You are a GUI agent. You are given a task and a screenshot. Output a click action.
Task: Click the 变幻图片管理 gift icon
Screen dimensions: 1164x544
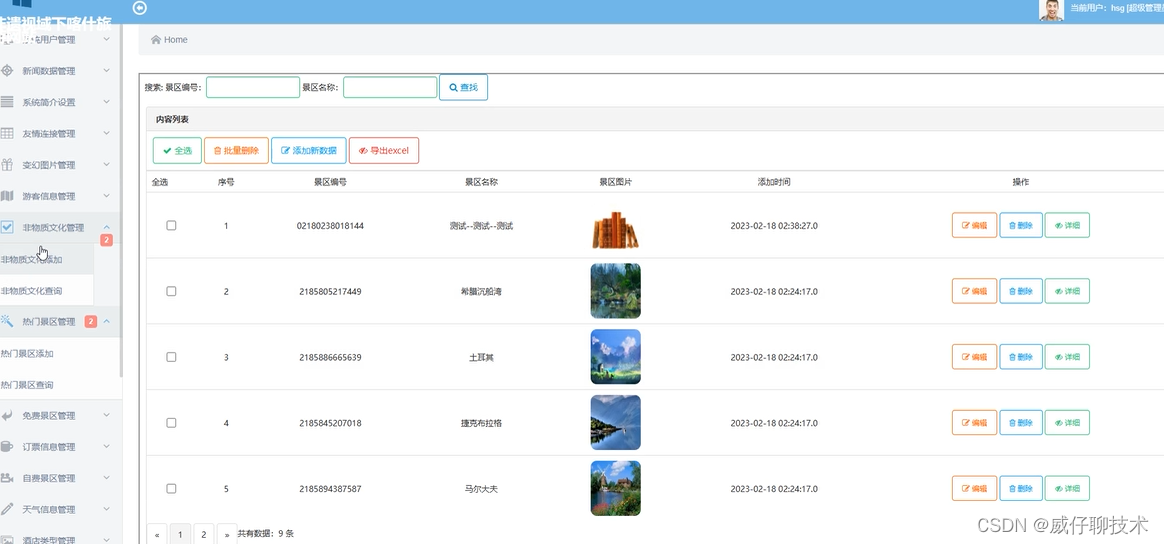pyautogui.click(x=7, y=165)
